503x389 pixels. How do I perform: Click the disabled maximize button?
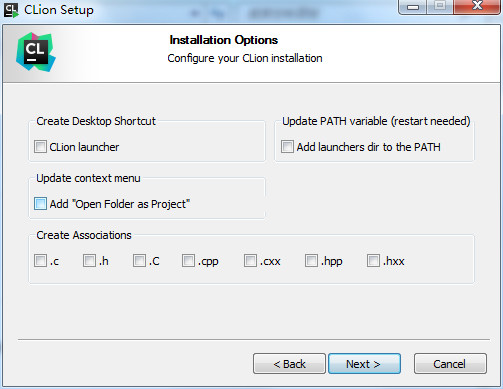(440, 7)
